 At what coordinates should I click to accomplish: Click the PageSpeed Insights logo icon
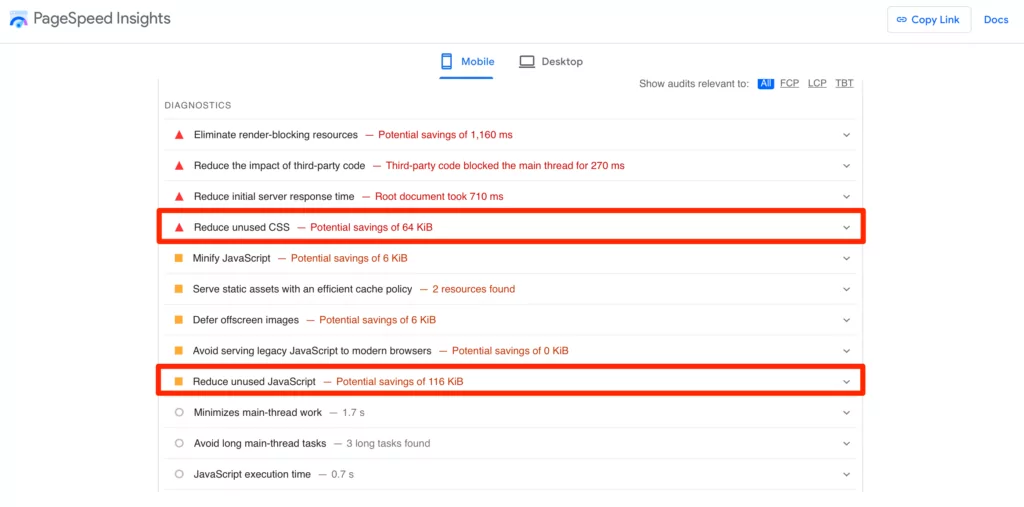tap(18, 19)
